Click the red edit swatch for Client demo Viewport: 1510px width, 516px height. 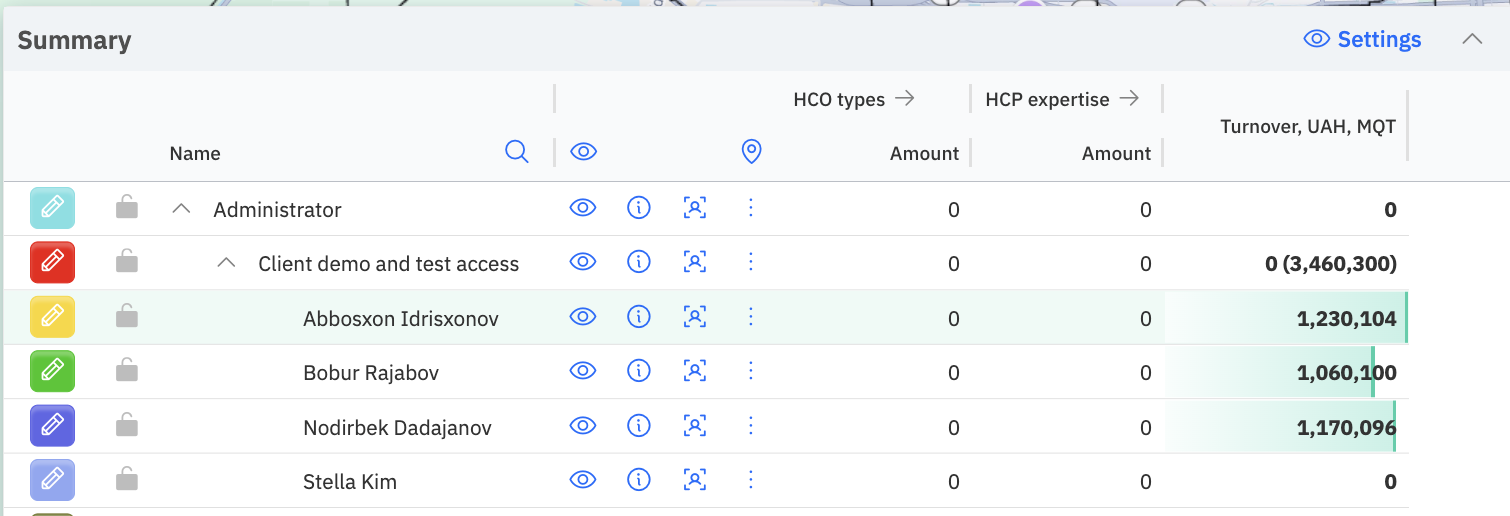click(53, 263)
